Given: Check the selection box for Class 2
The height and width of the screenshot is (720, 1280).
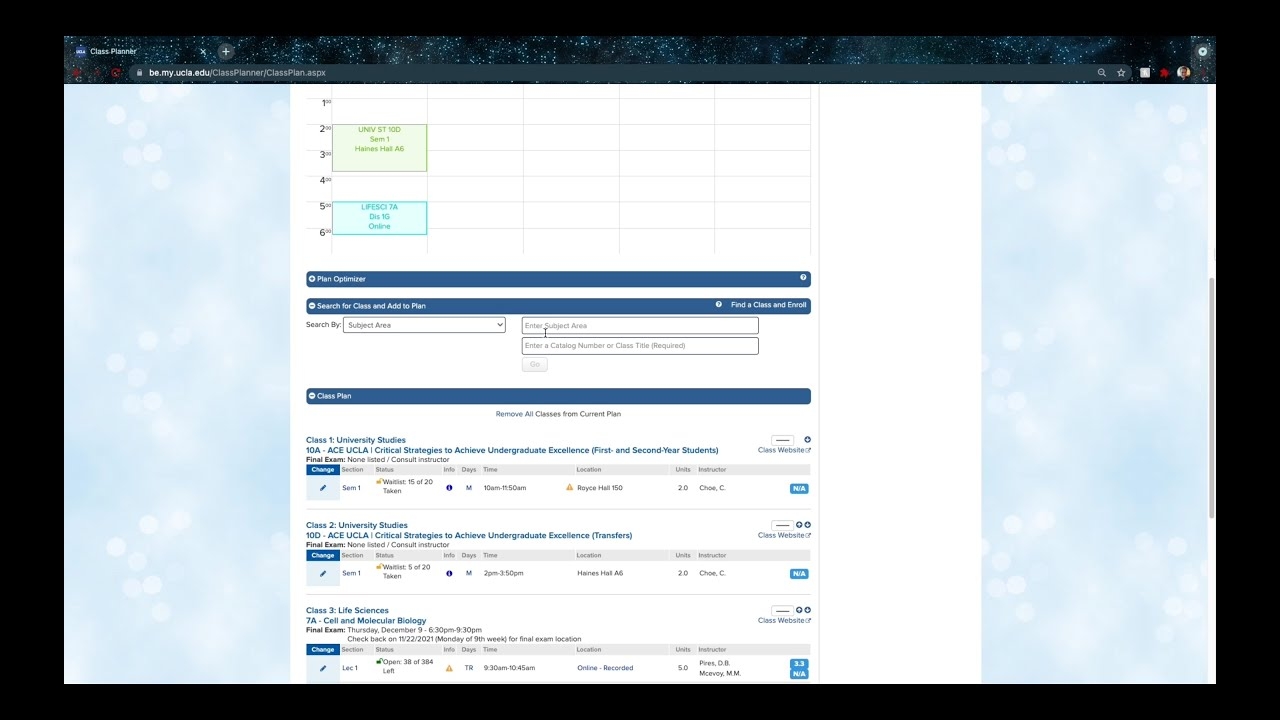Looking at the screenshot, I should [x=781, y=524].
